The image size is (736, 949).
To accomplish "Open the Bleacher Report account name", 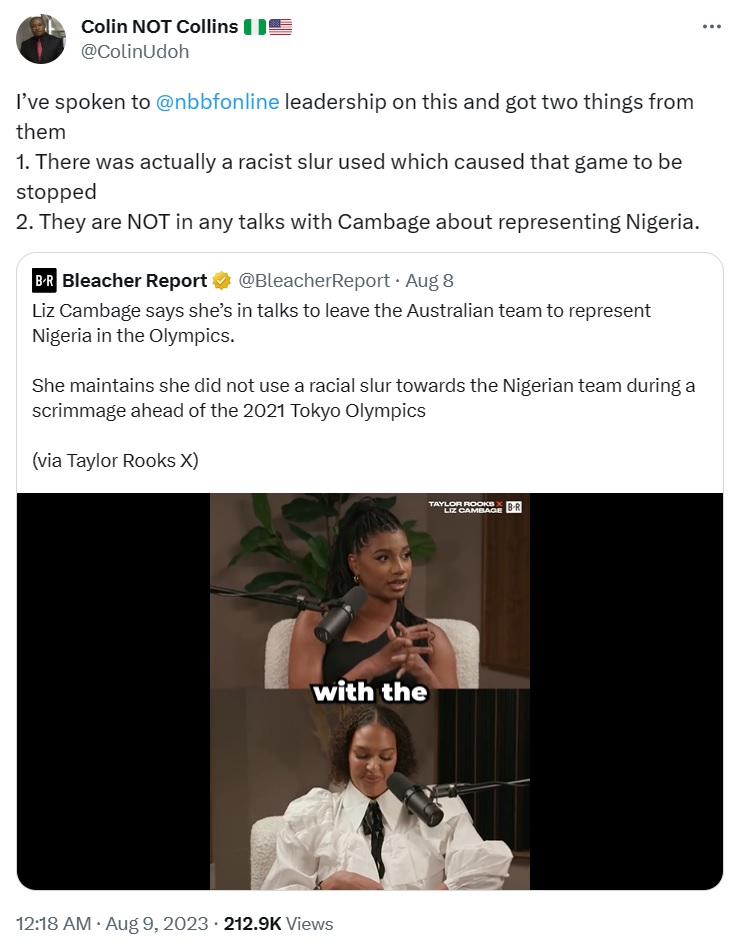I will [x=134, y=281].
